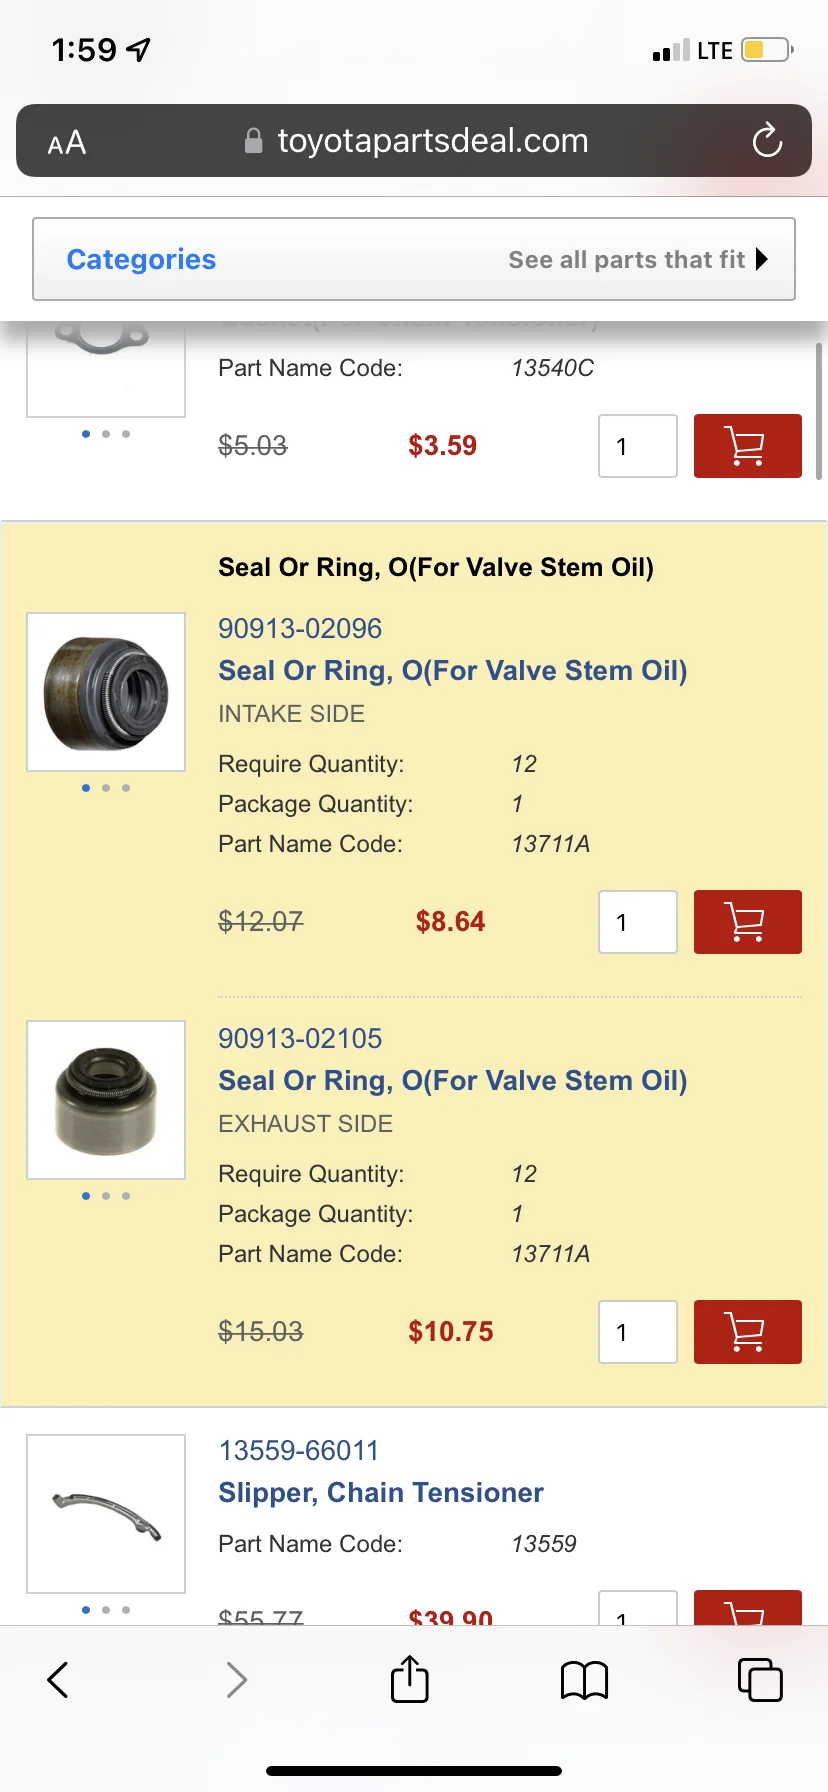Edit quantity field for $8.64 seal
828x1792 pixels.
638,922
